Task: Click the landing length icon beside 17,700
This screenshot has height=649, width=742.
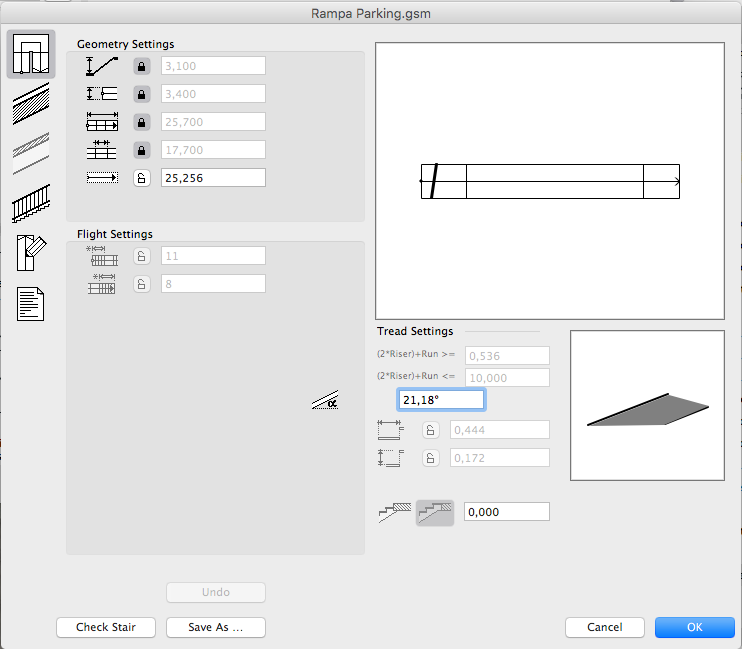Action: point(102,150)
